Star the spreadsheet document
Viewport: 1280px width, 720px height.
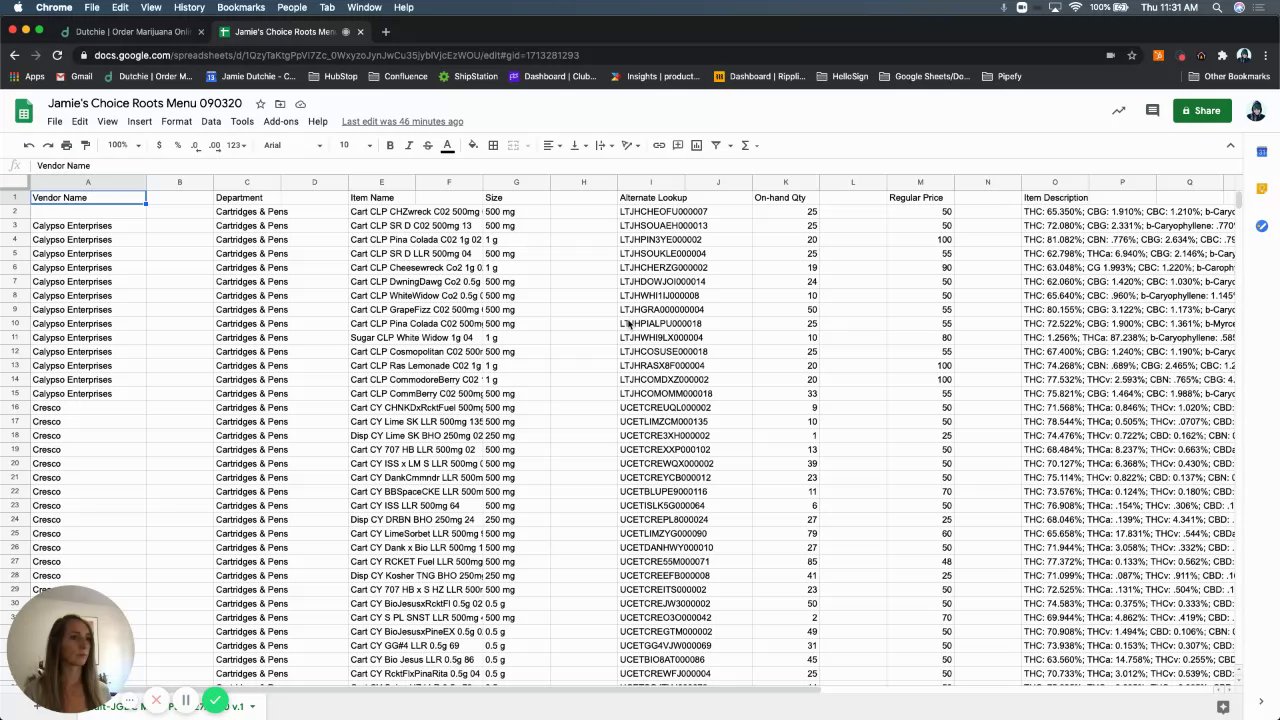260,104
